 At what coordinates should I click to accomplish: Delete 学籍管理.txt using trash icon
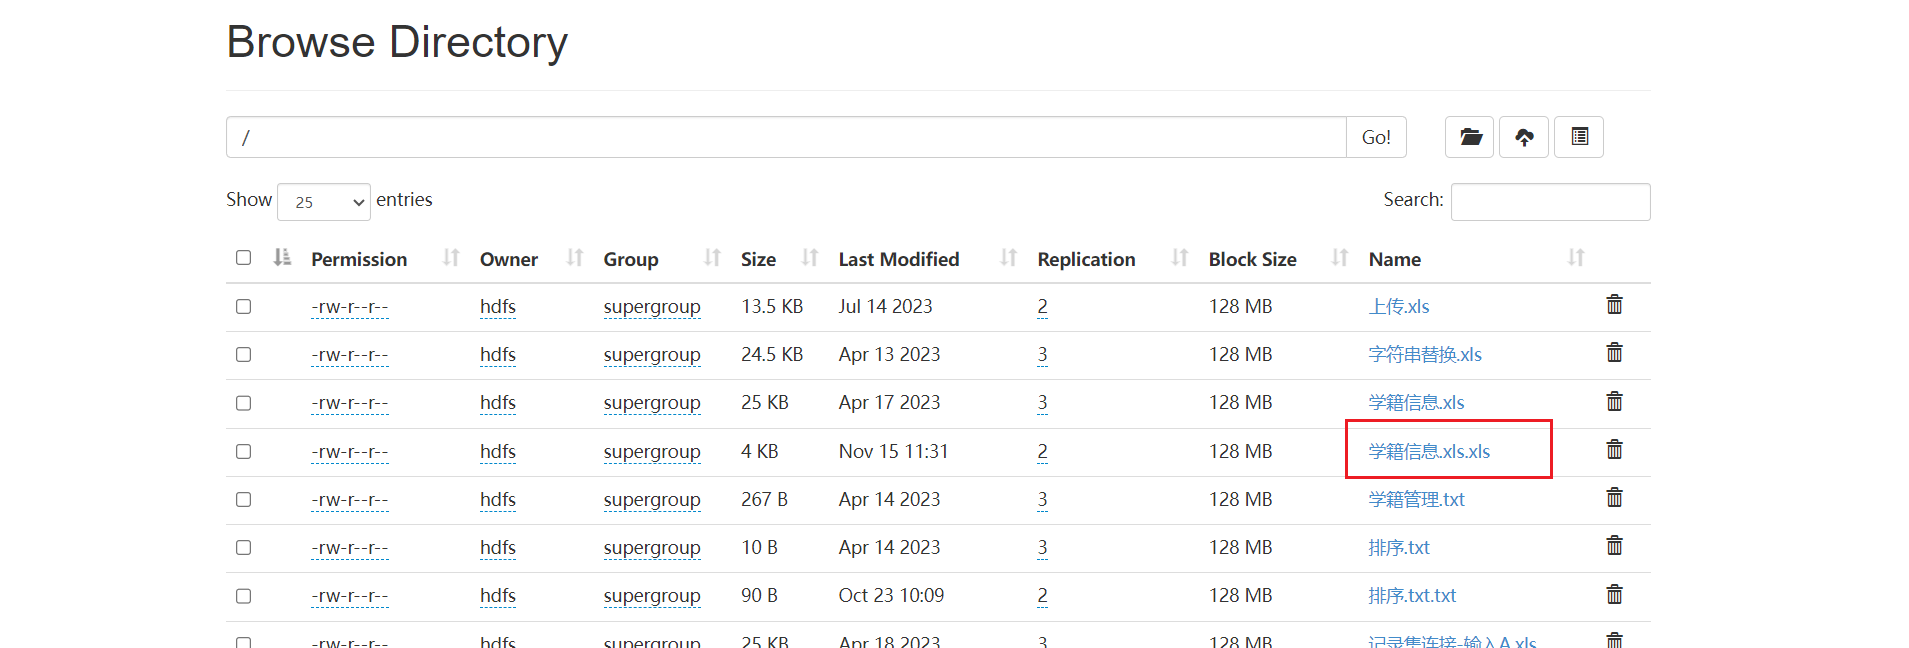[1614, 498]
